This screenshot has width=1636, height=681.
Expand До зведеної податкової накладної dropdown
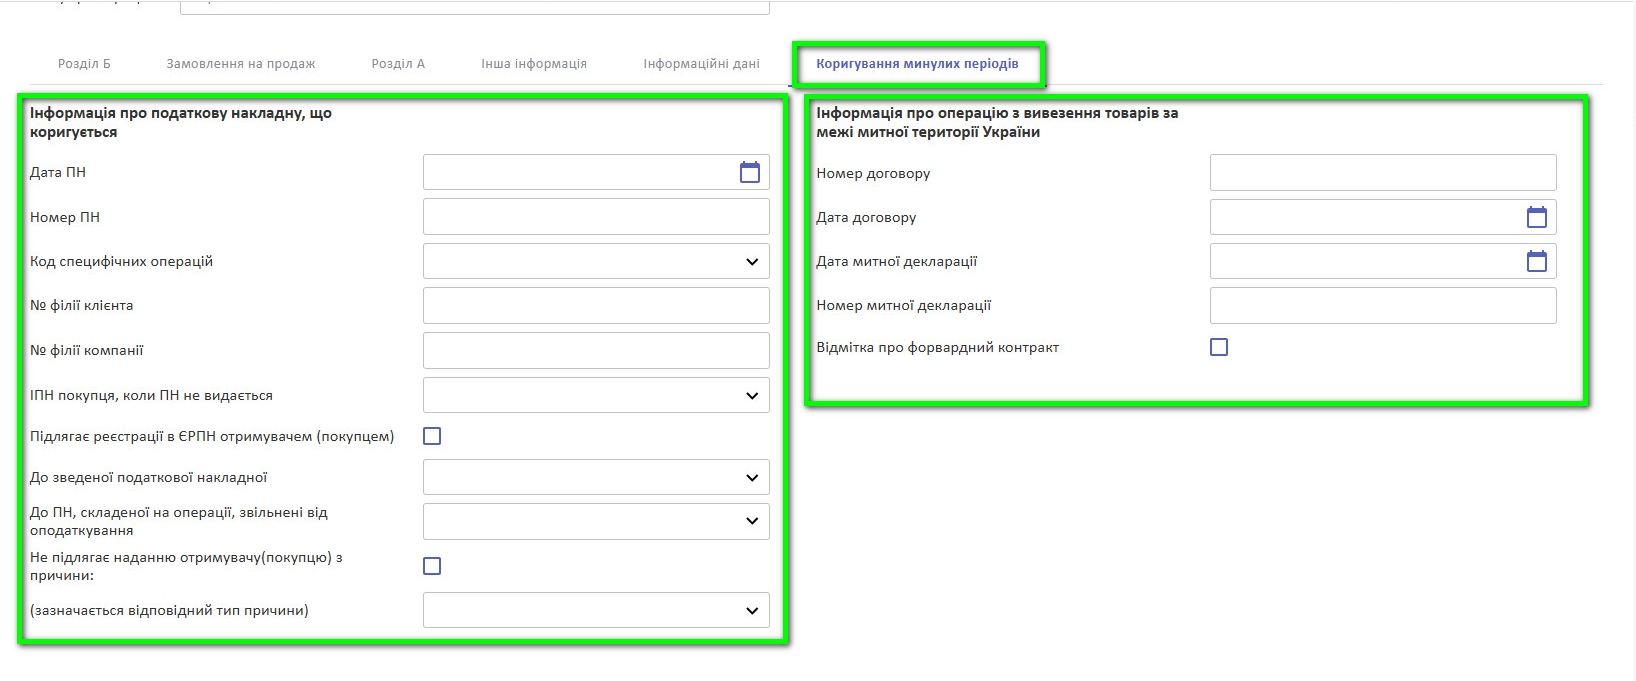pyautogui.click(x=596, y=477)
